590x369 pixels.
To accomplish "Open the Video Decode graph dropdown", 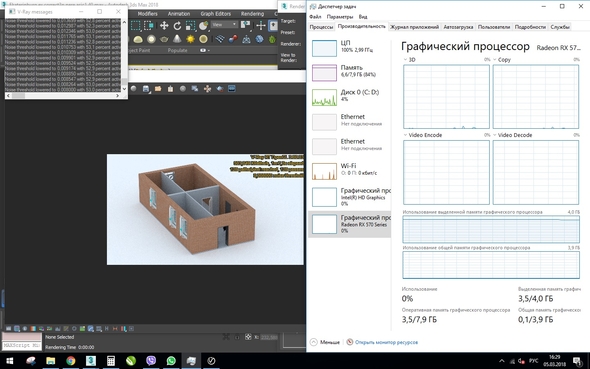I will [x=495, y=135].
